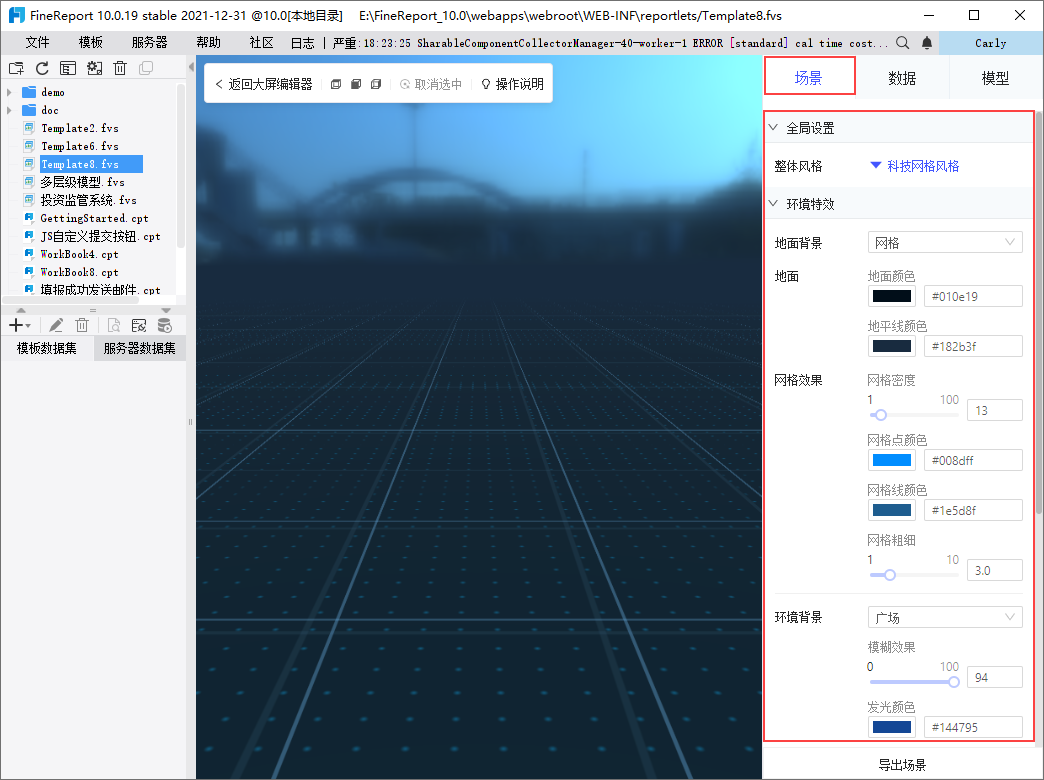The width and height of the screenshot is (1044, 780).
Task: Select the 服务器数据集 tab
Action: (x=140, y=348)
